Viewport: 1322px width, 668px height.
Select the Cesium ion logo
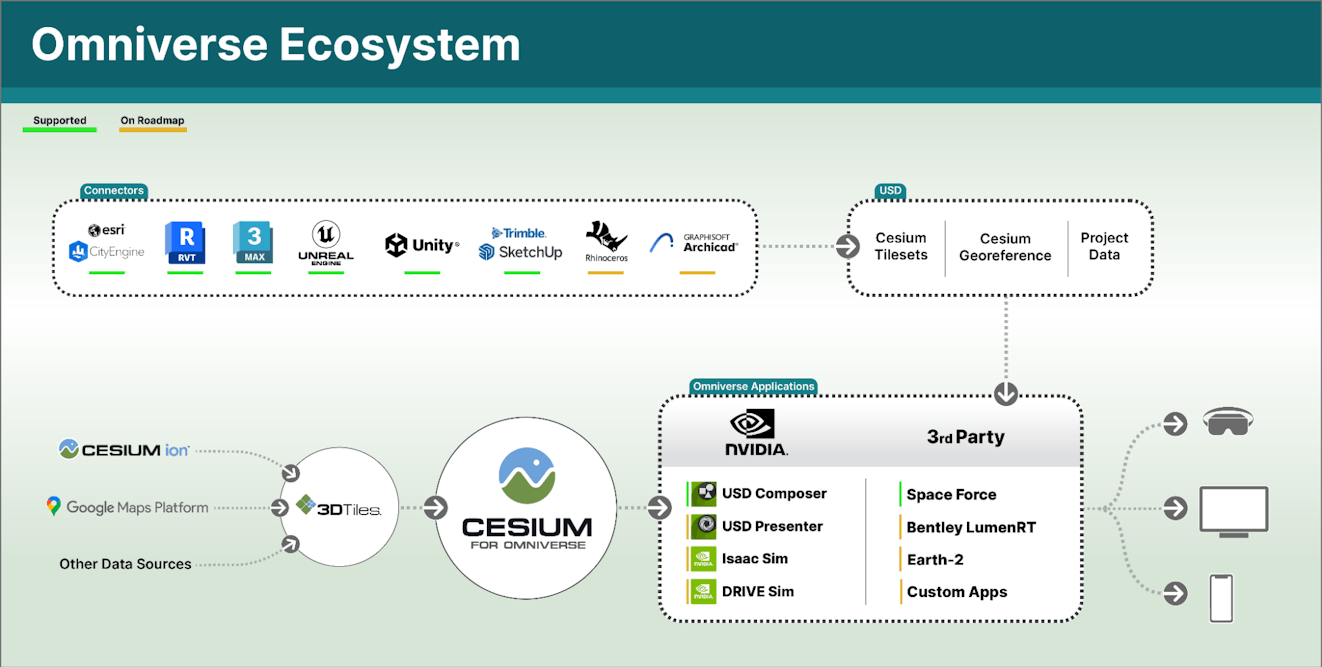tap(123, 450)
